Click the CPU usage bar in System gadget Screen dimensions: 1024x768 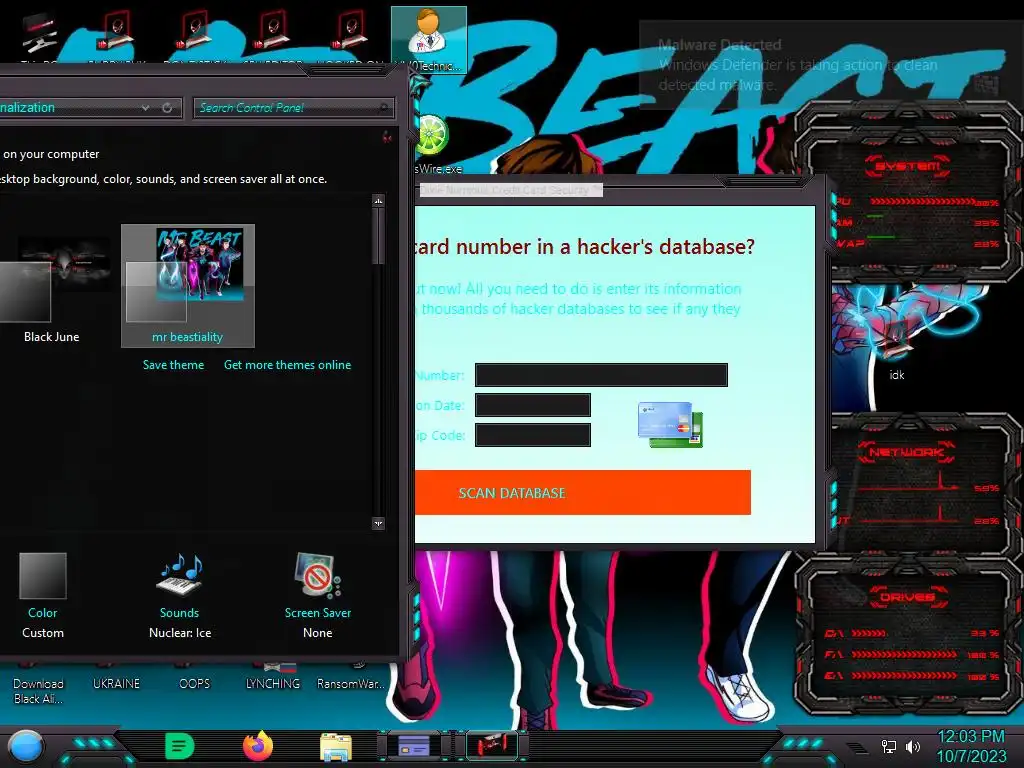tap(923, 202)
